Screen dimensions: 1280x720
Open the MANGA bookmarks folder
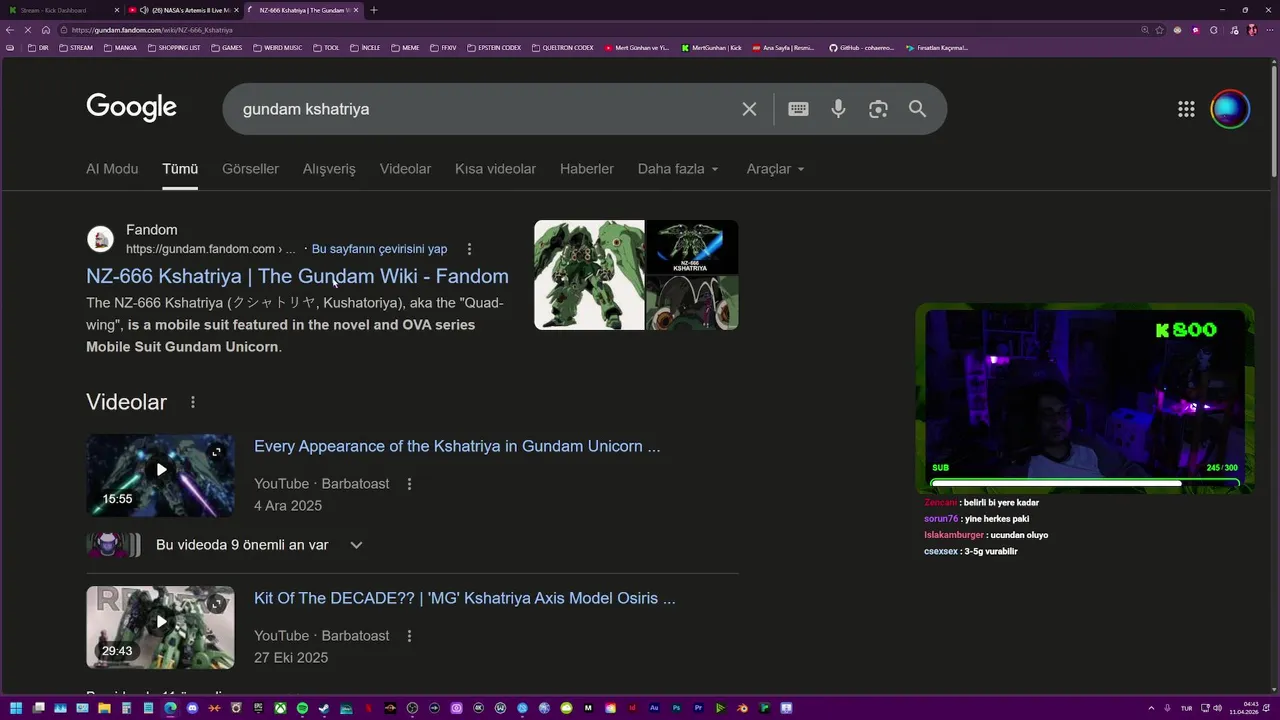point(120,47)
